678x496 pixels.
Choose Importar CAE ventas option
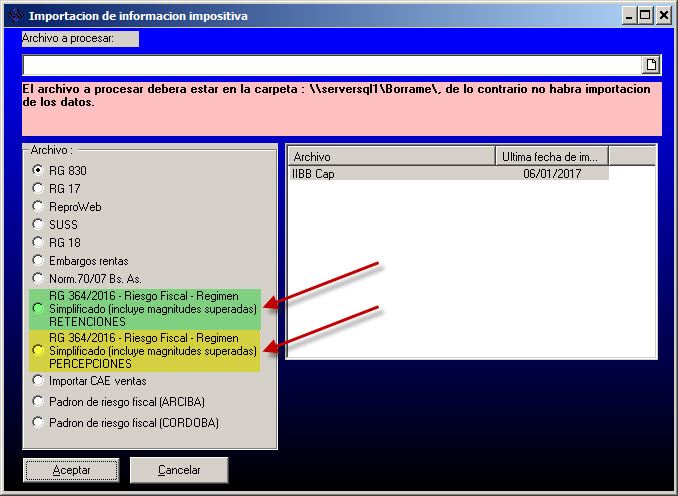(39, 380)
